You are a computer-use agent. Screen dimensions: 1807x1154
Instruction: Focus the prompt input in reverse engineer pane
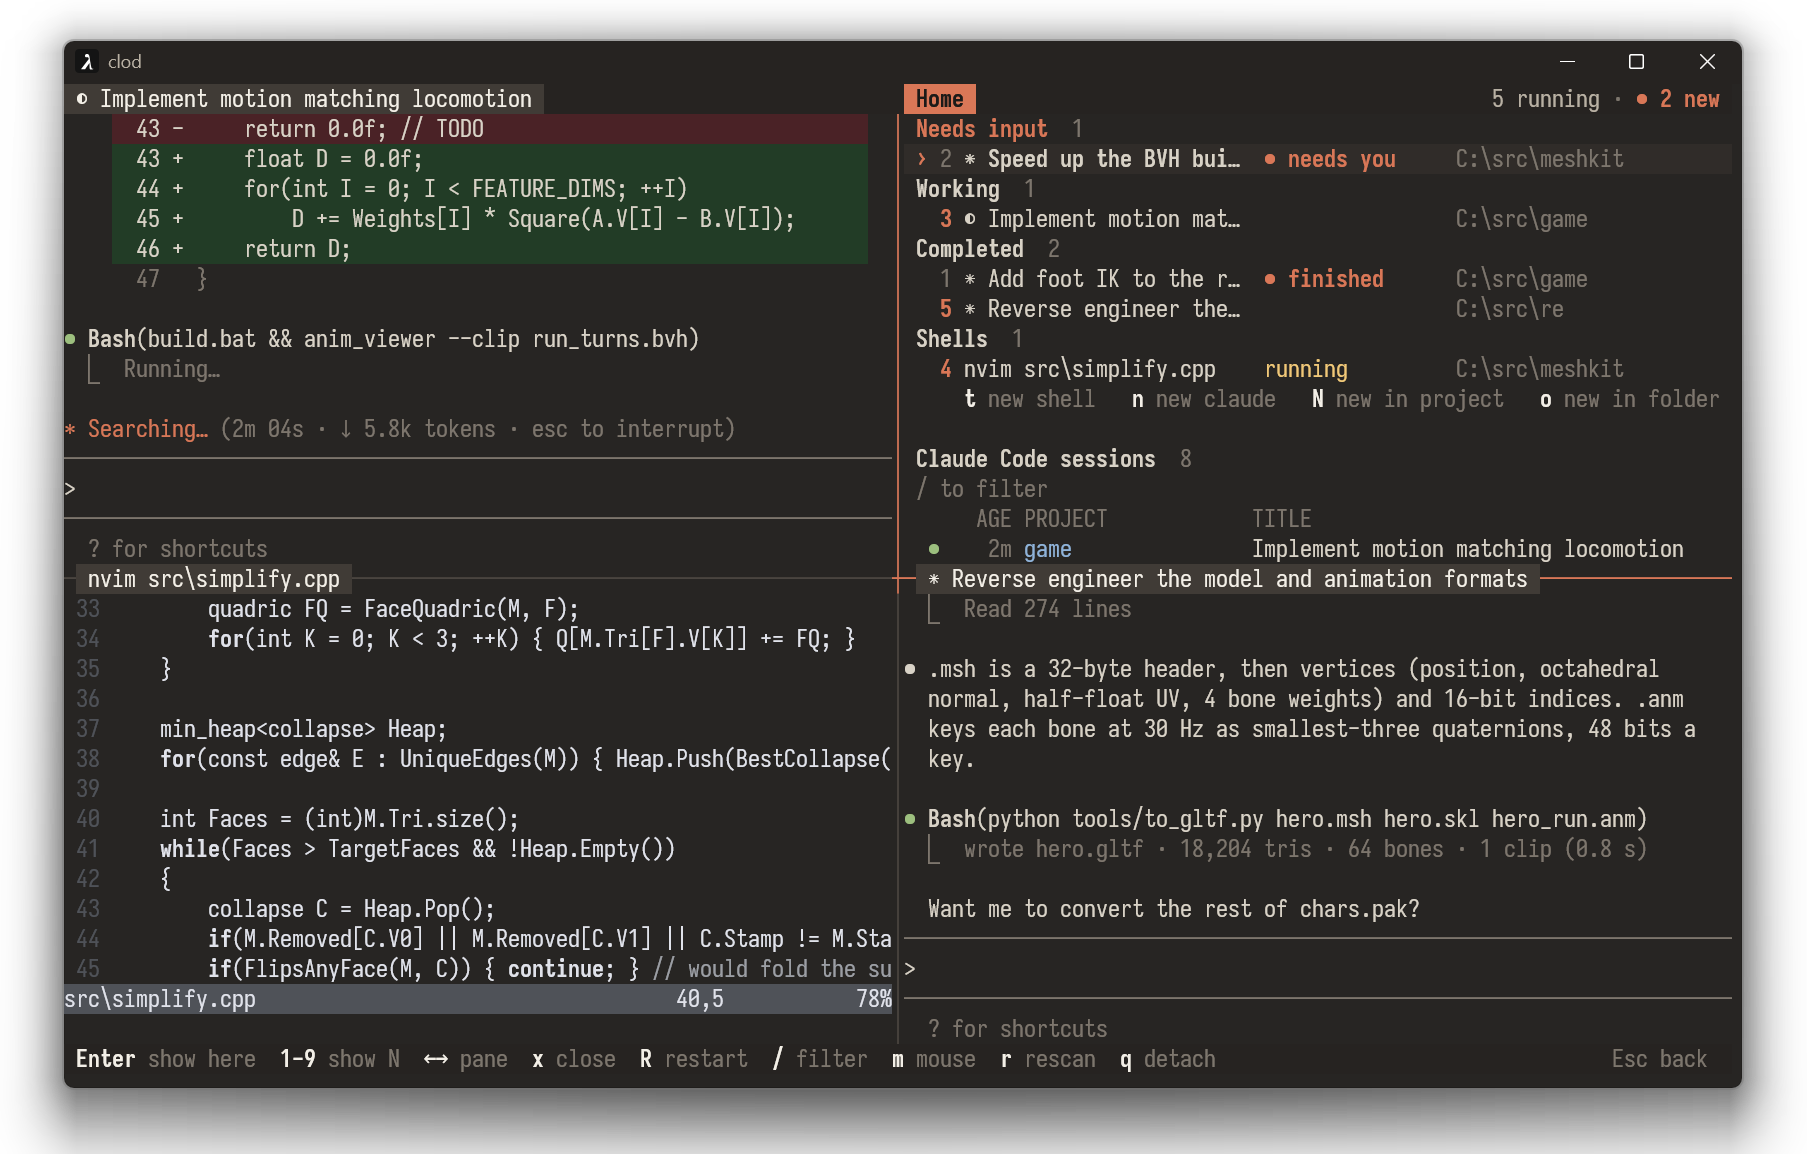[1318, 969]
